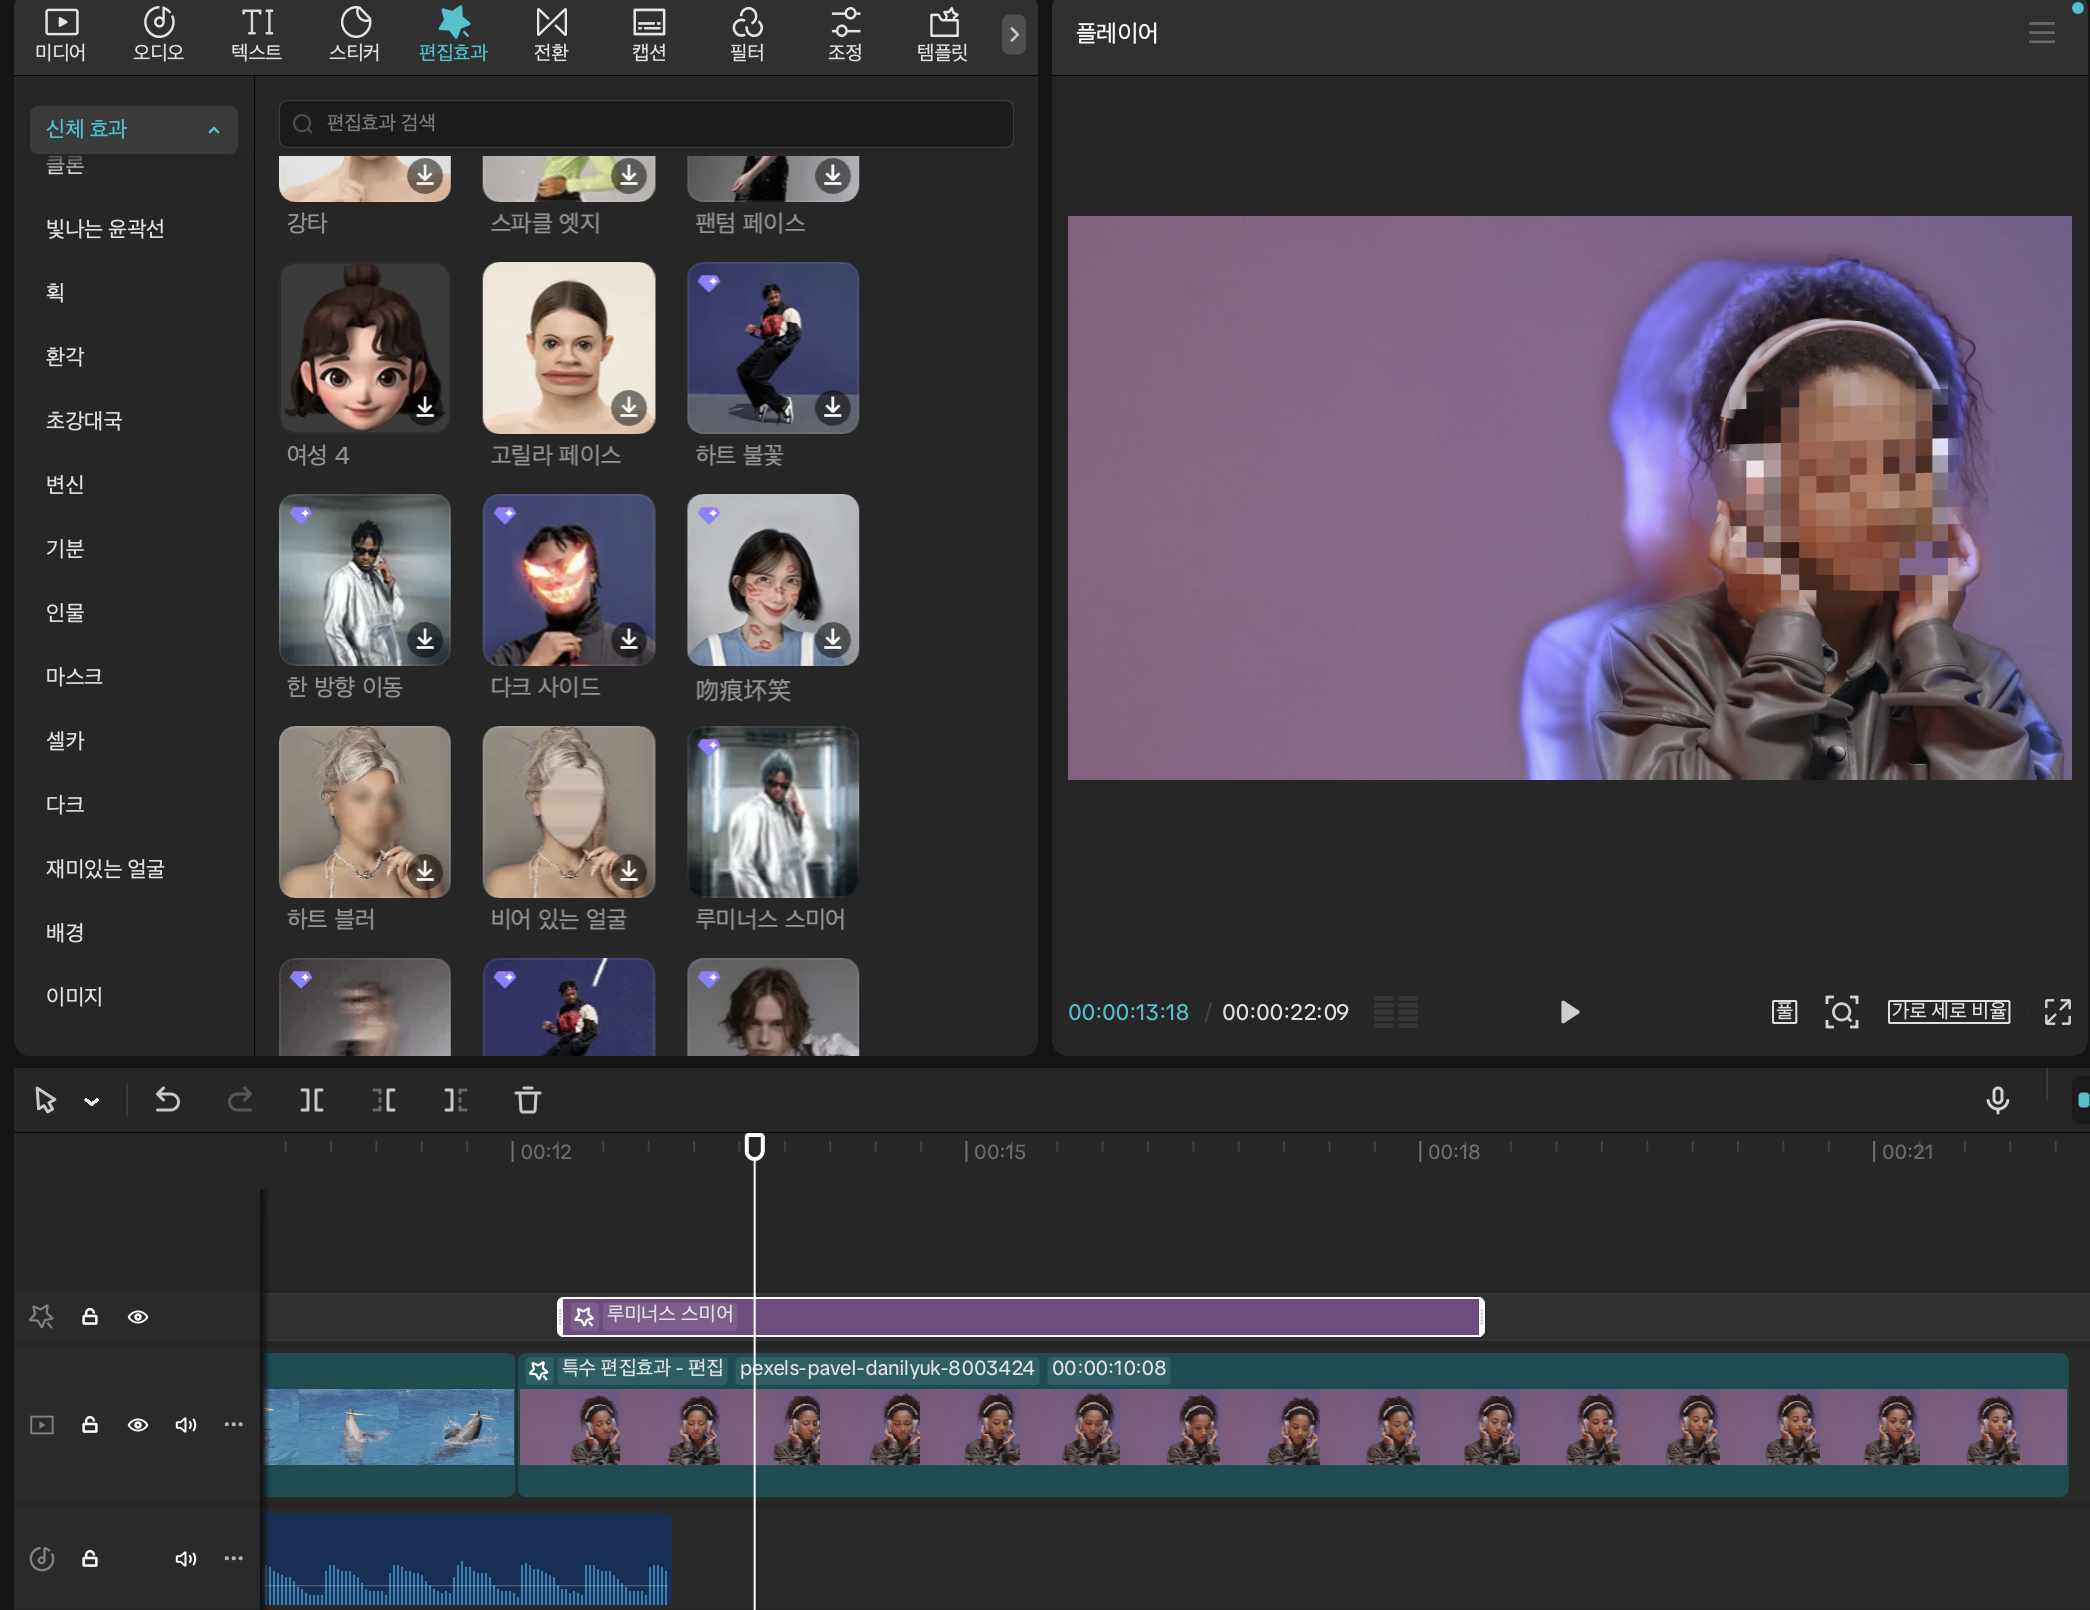Collapse the 신체 효과 category
The width and height of the screenshot is (2090, 1610).
213,130
